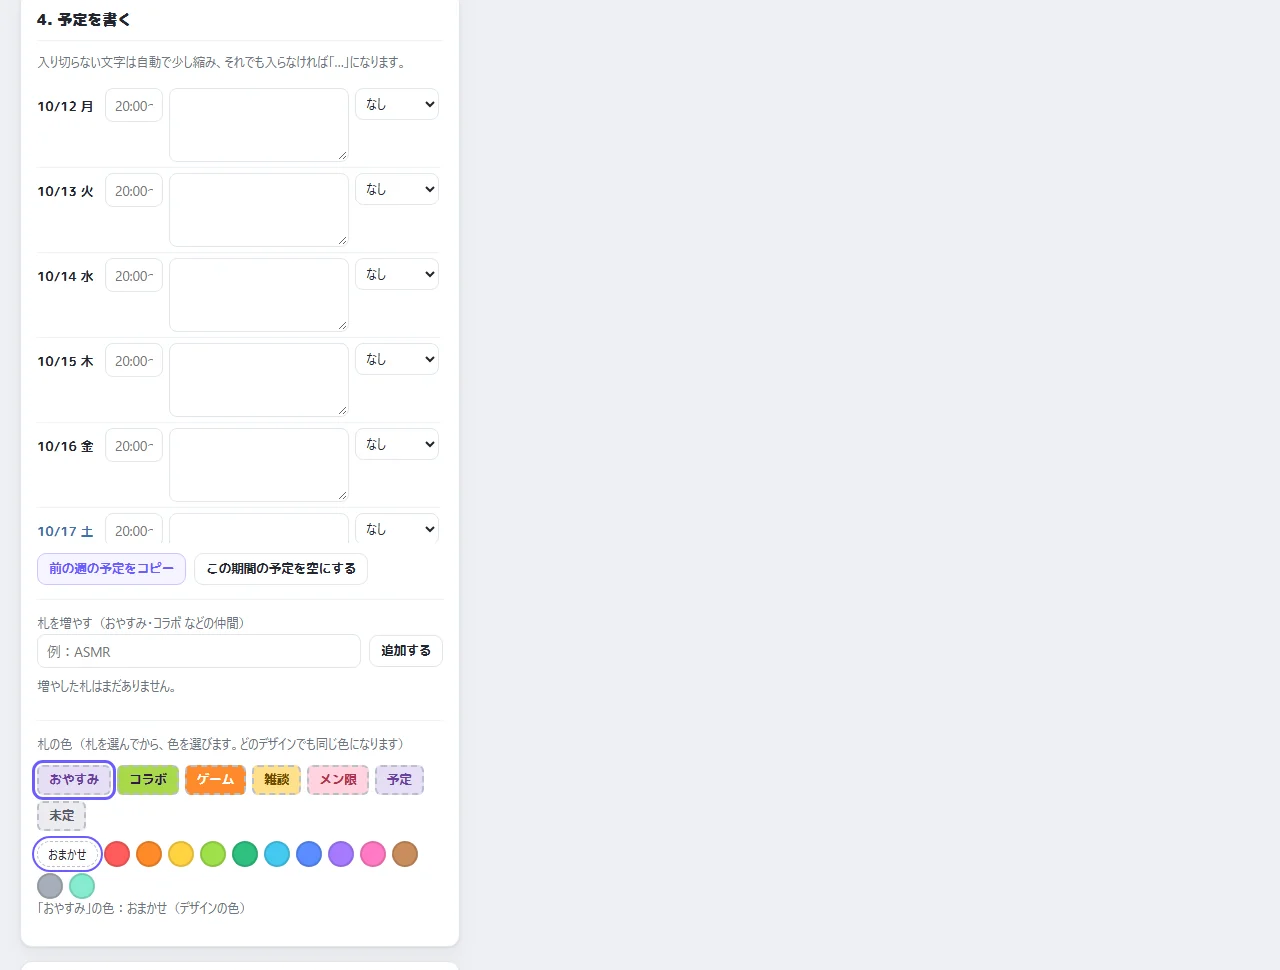Select the 雑談 tag chip

point(277,779)
